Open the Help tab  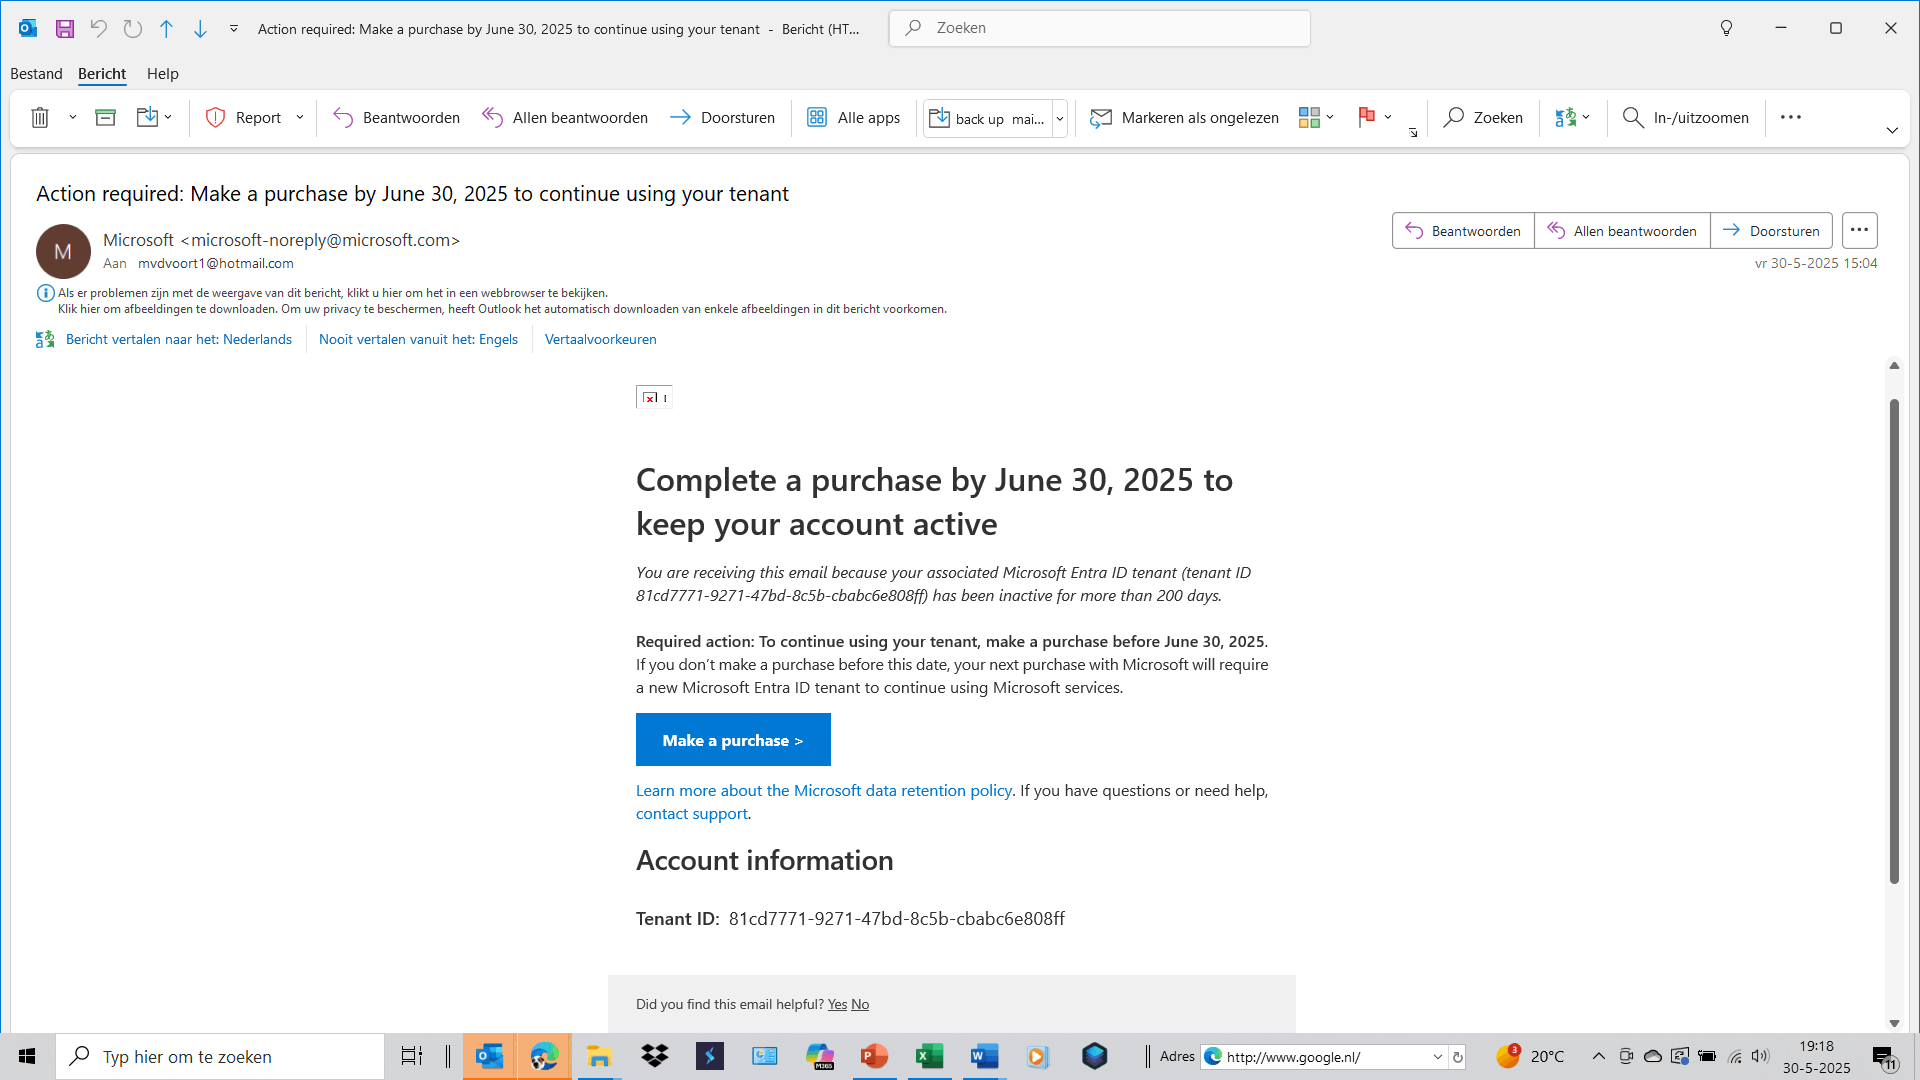point(163,73)
